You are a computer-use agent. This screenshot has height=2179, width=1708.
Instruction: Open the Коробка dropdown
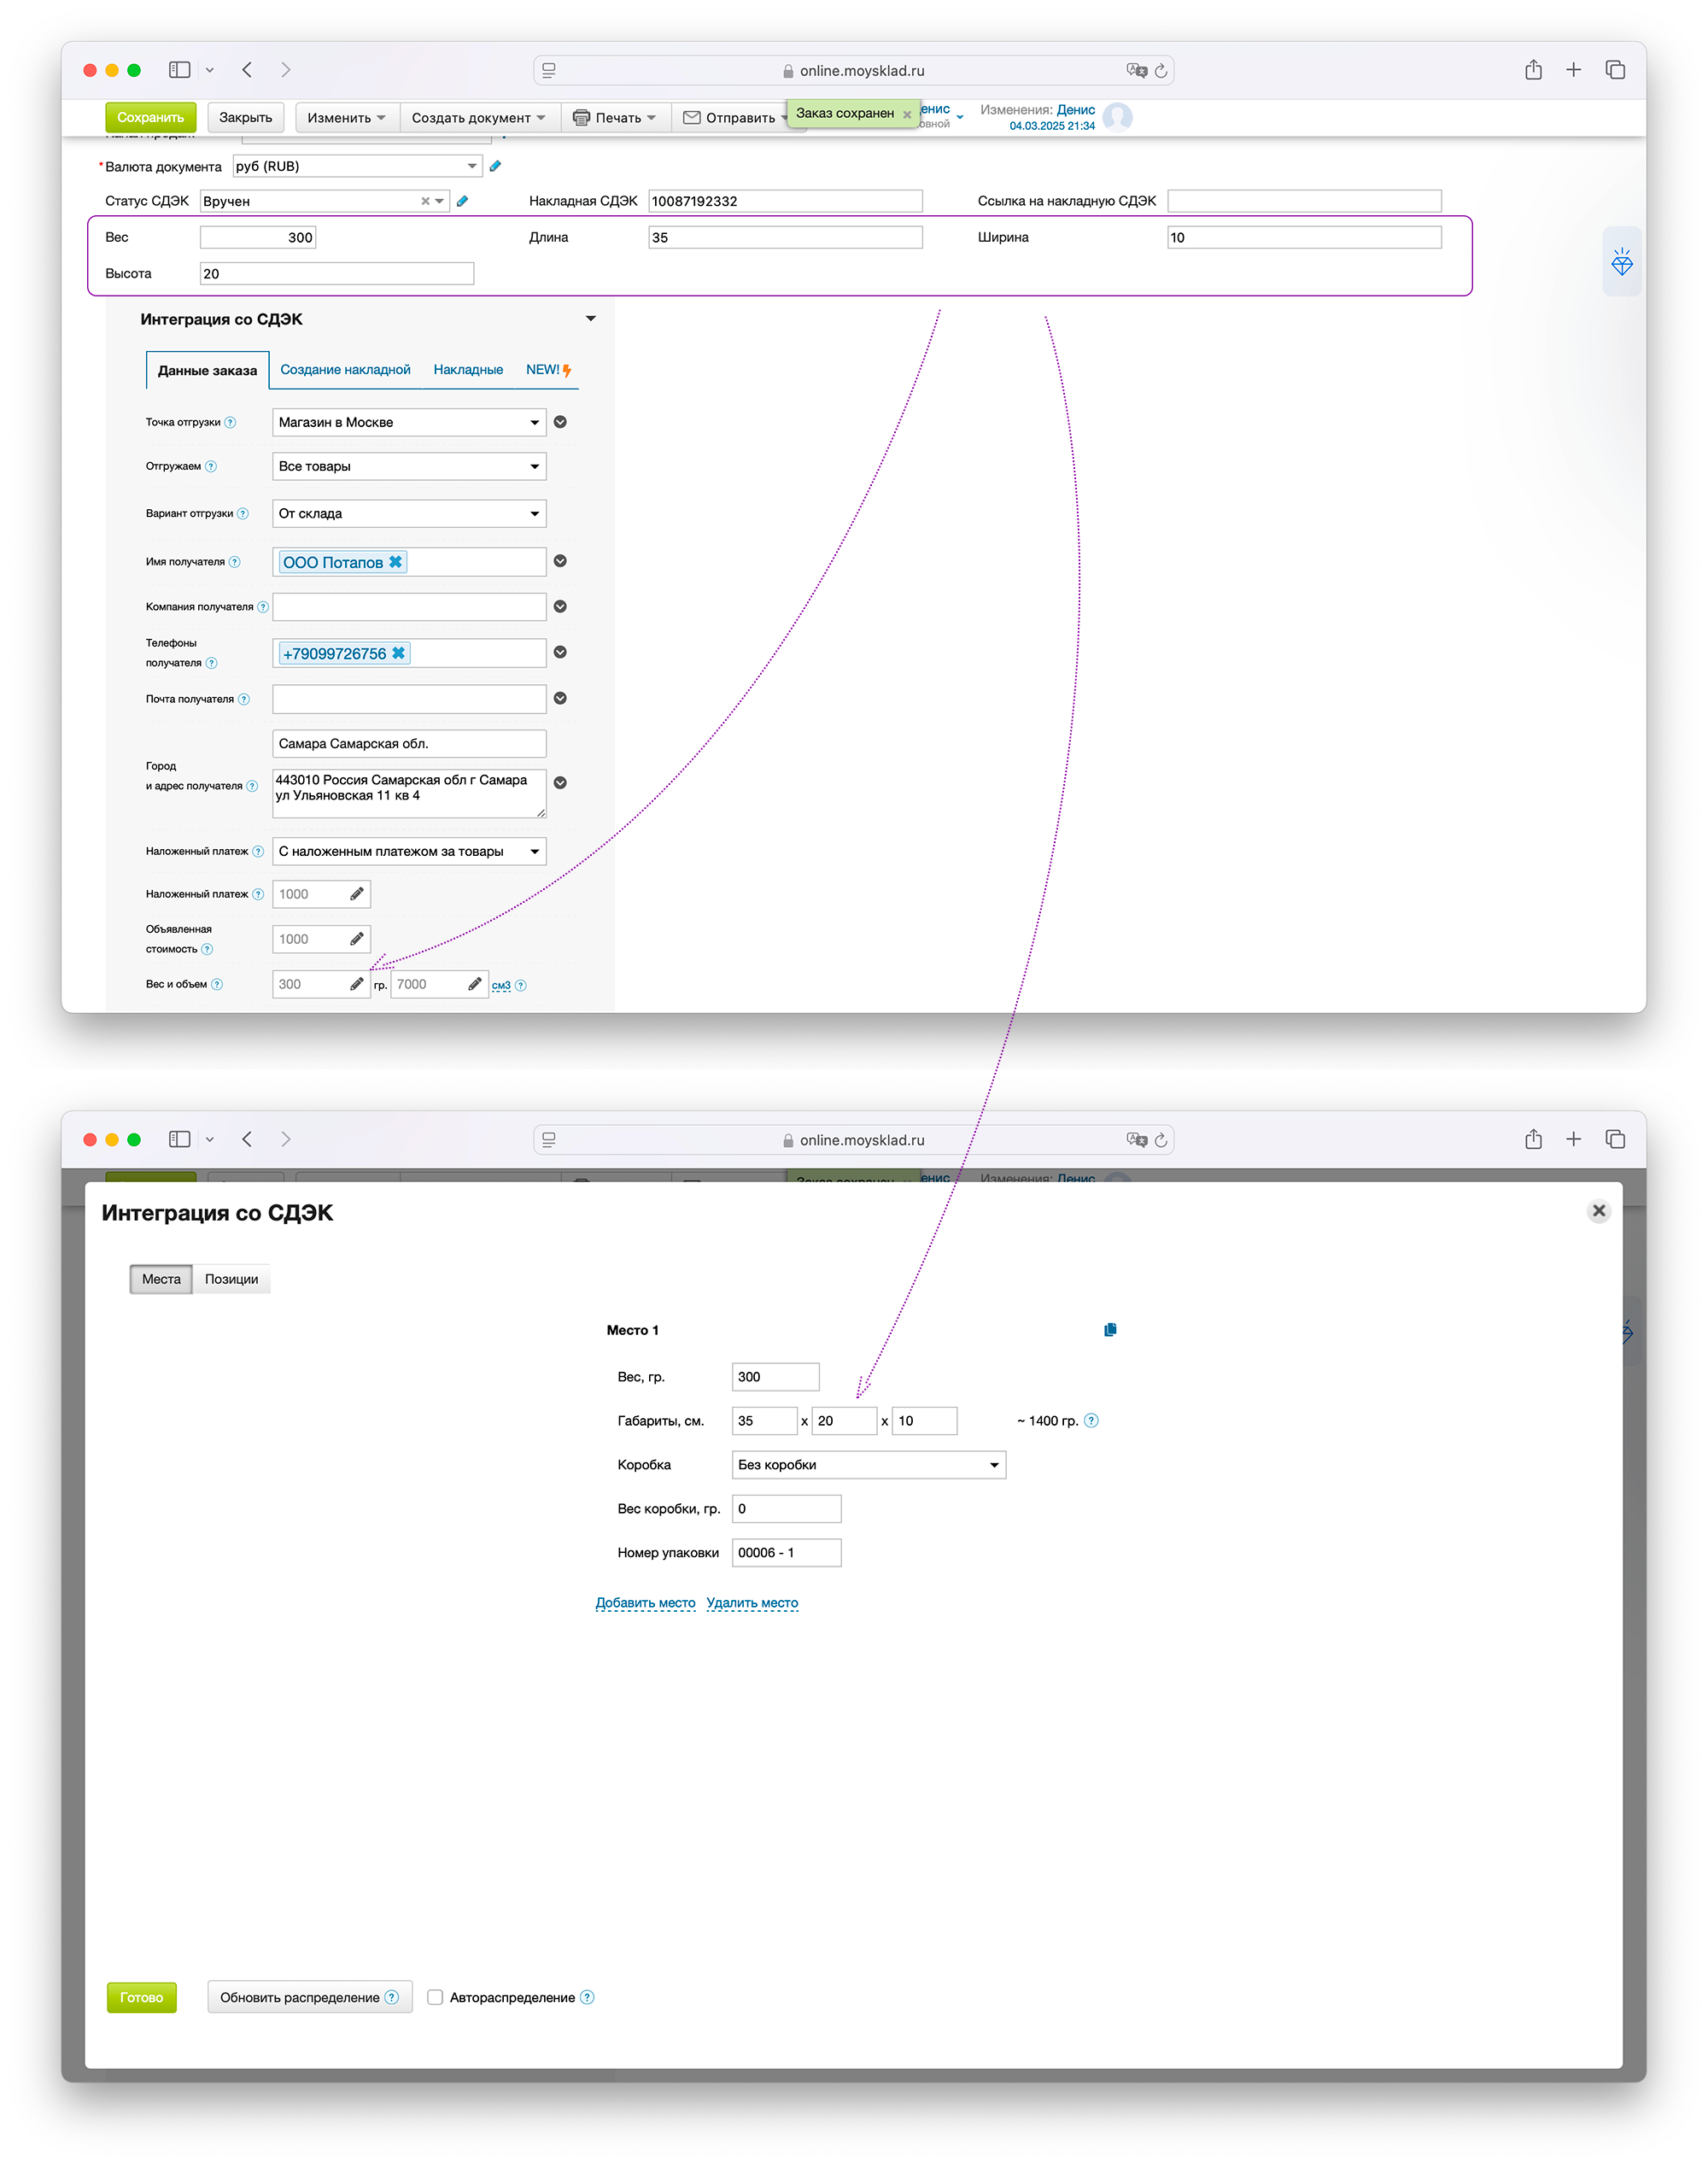tap(868, 1465)
